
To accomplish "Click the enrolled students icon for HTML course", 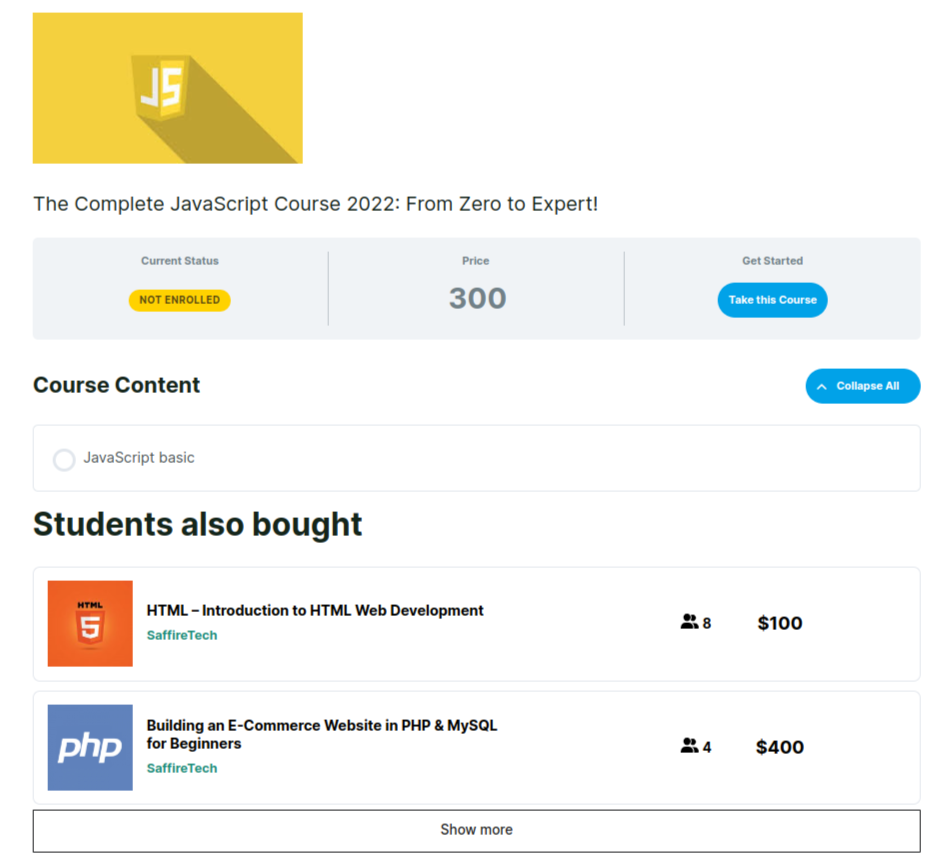I will pyautogui.click(x=689, y=622).
